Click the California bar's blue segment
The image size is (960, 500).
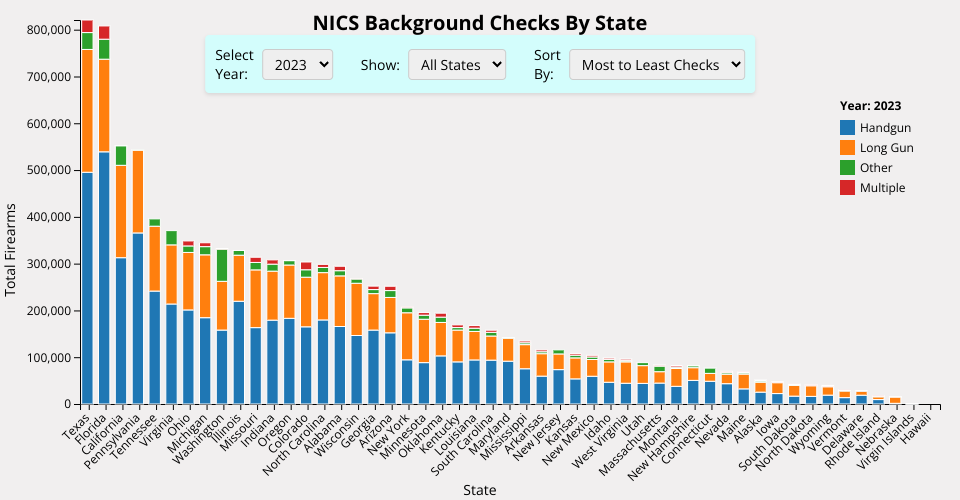click(121, 330)
